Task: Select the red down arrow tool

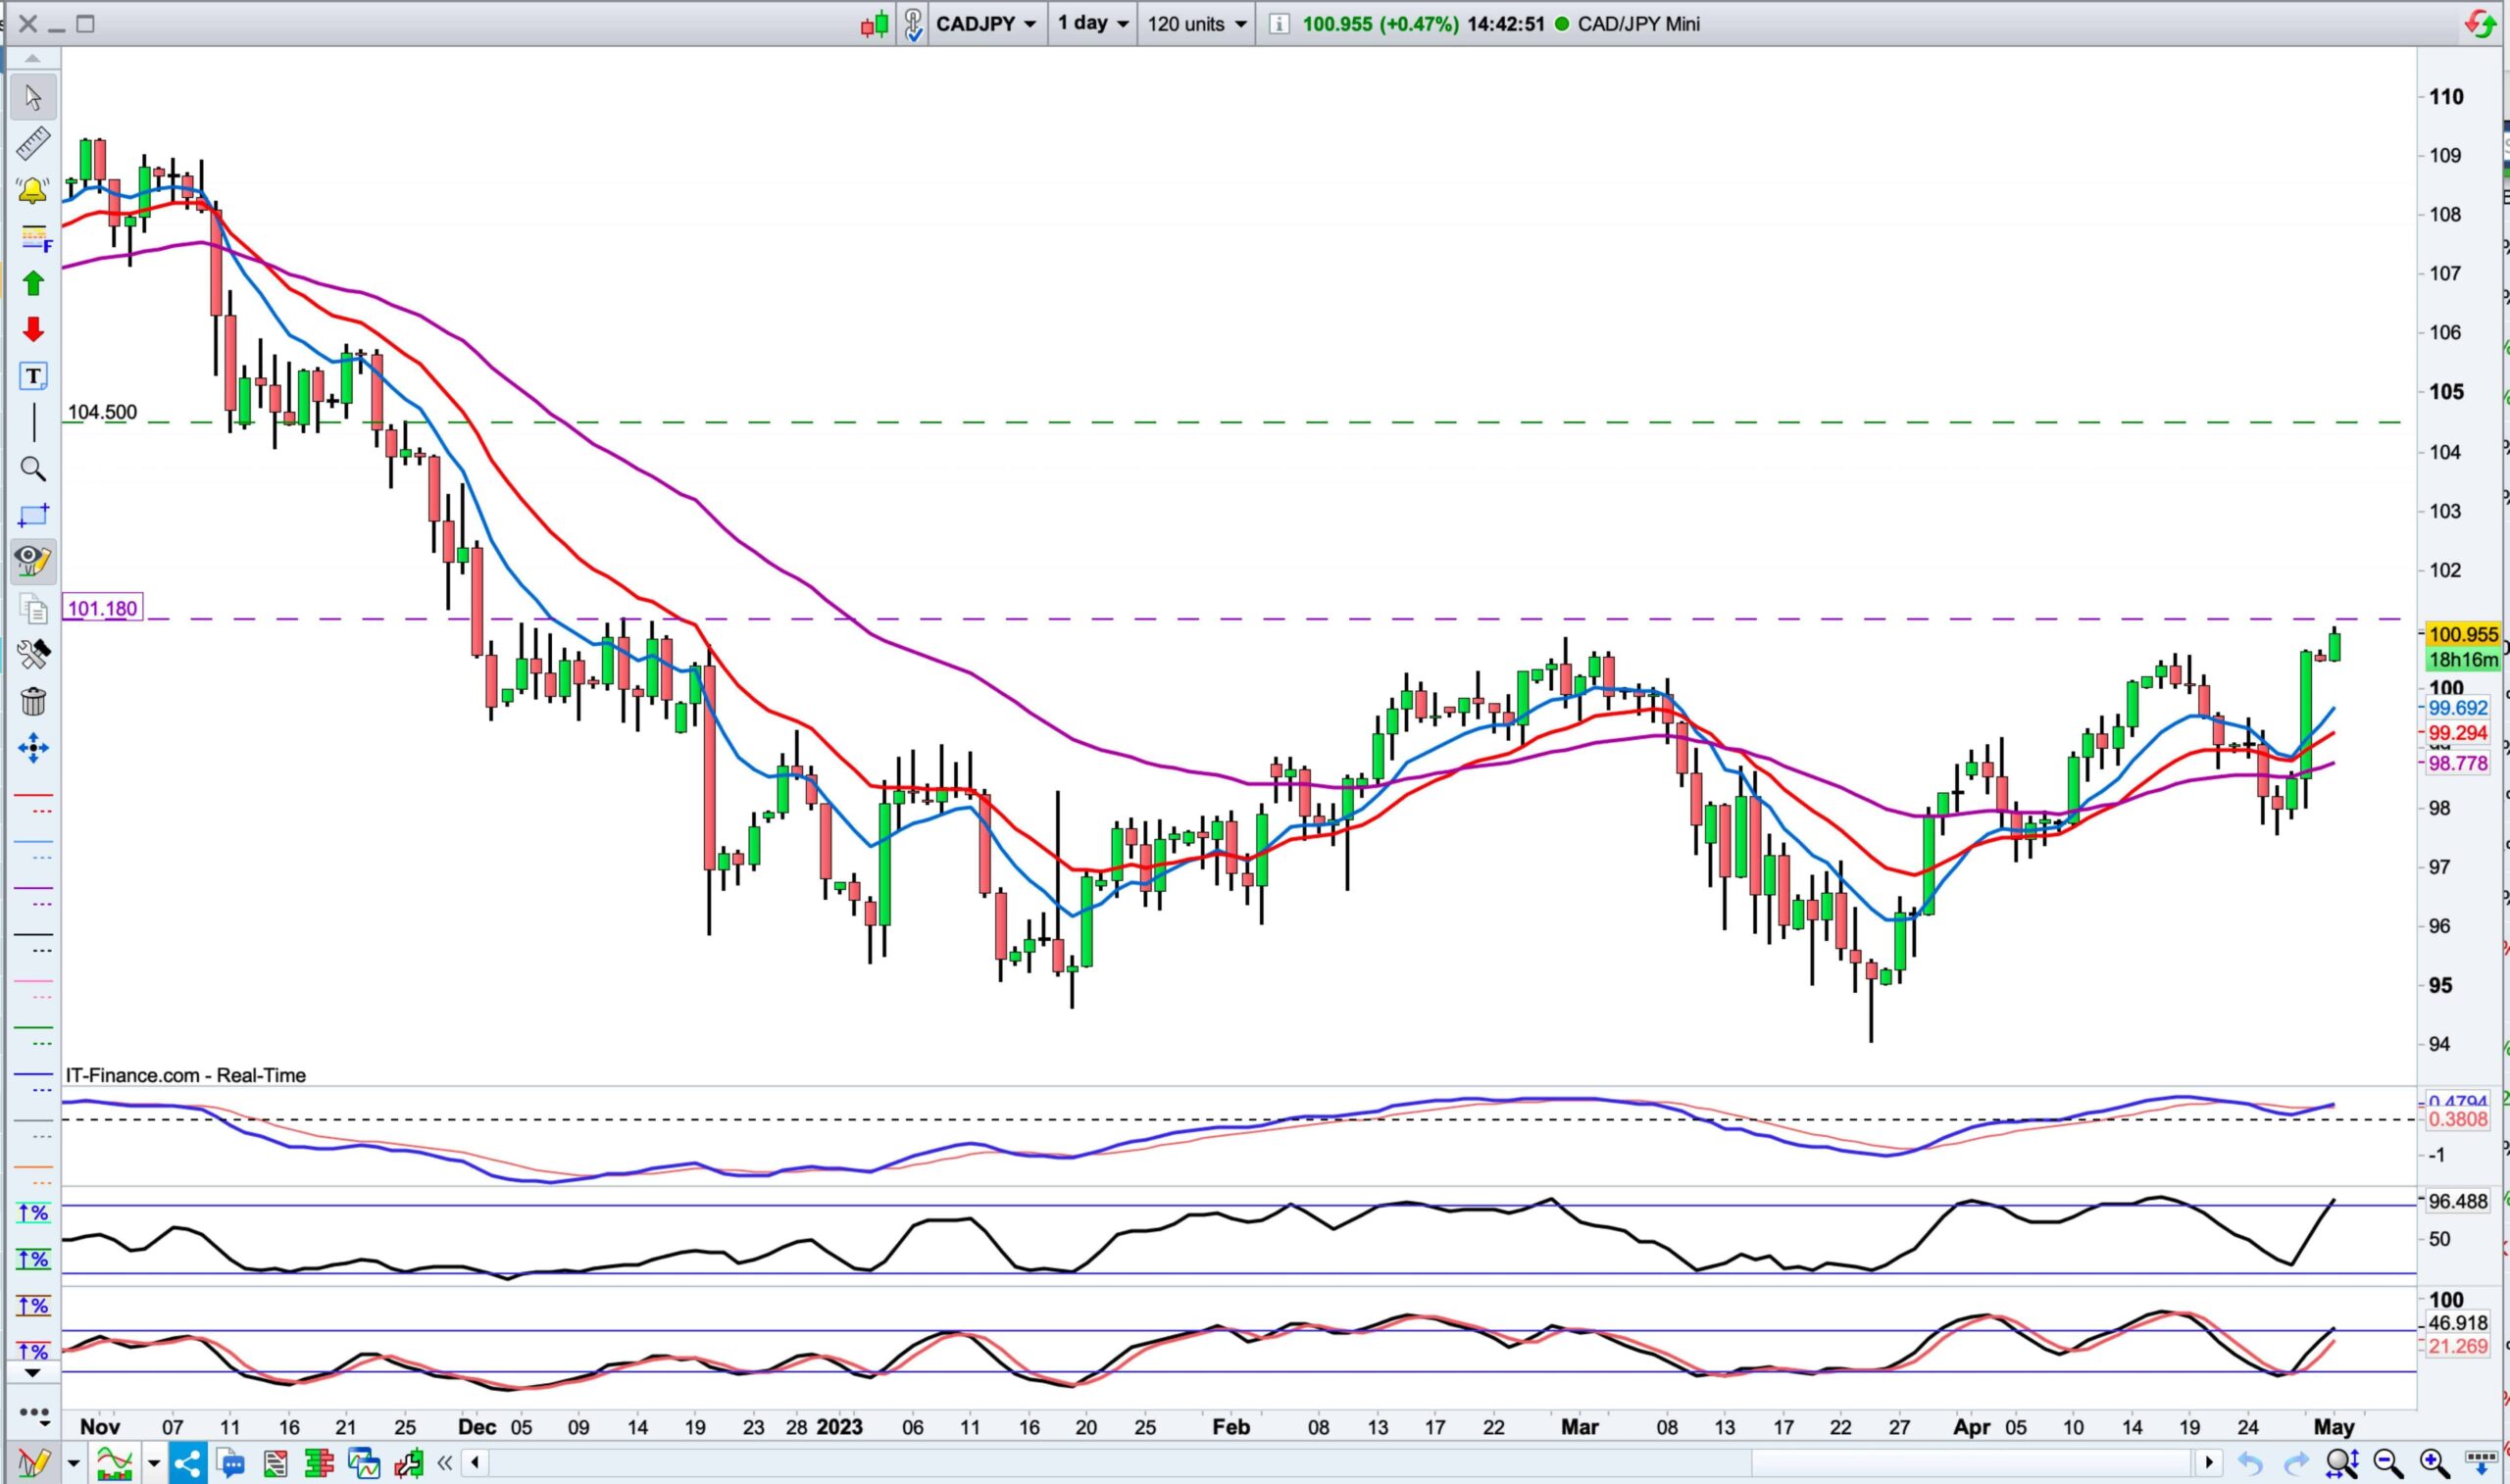Action: (33, 330)
